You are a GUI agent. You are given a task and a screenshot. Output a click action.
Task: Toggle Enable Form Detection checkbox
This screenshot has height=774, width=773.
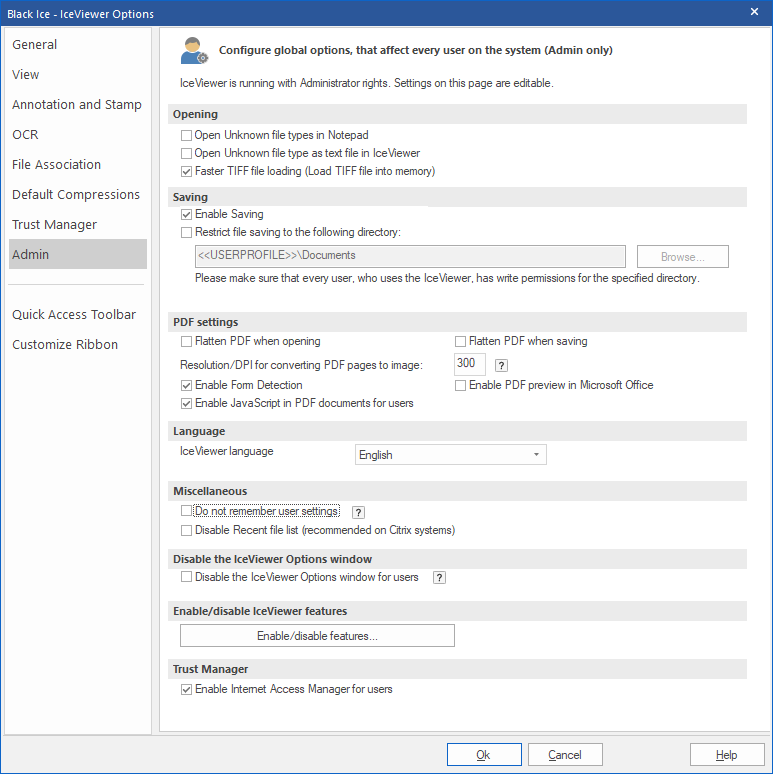point(186,386)
